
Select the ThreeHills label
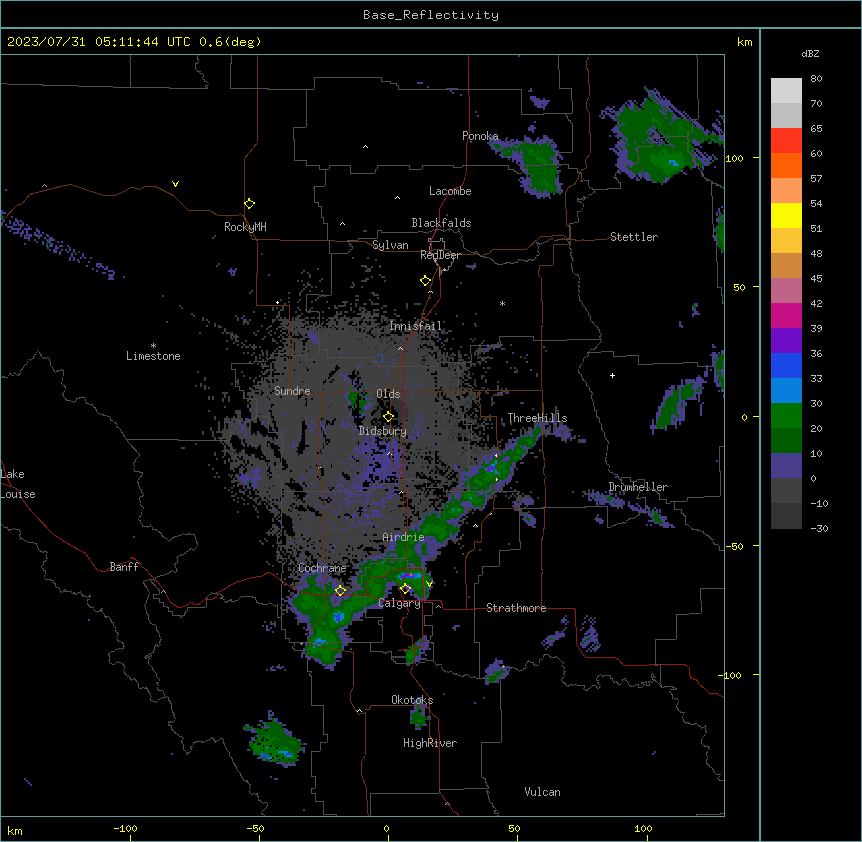537,418
